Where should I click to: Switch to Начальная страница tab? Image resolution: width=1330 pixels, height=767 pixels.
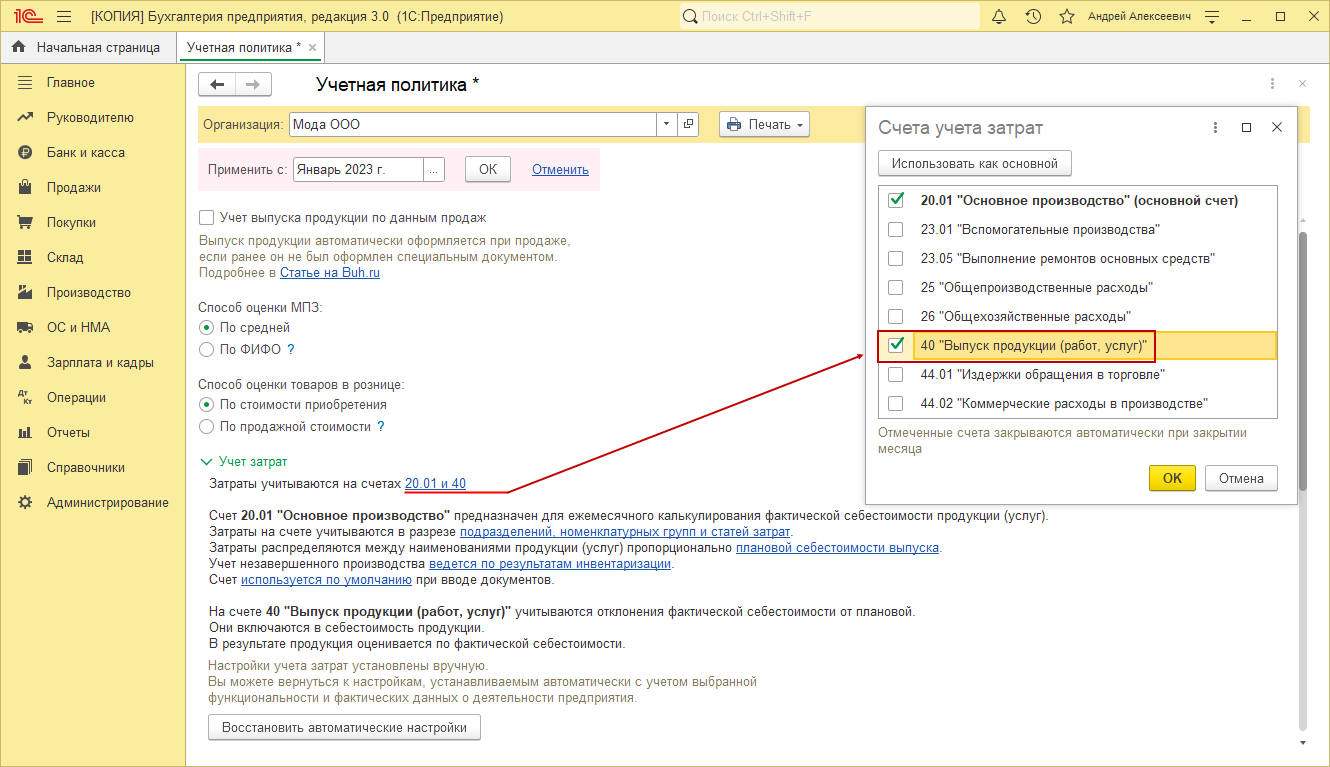click(86, 47)
